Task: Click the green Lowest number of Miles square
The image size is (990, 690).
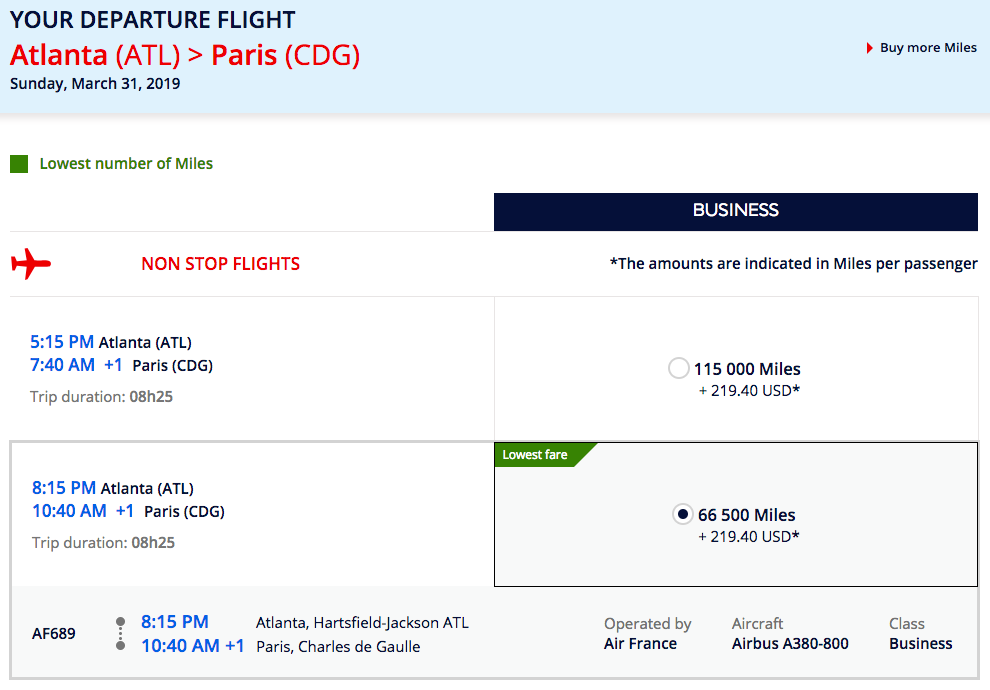Action: [x=19, y=164]
